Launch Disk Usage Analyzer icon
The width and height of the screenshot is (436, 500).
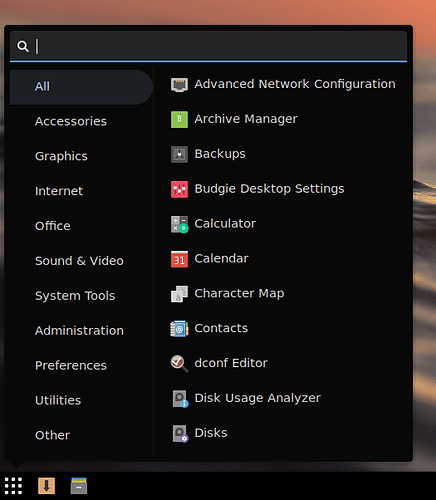click(180, 399)
